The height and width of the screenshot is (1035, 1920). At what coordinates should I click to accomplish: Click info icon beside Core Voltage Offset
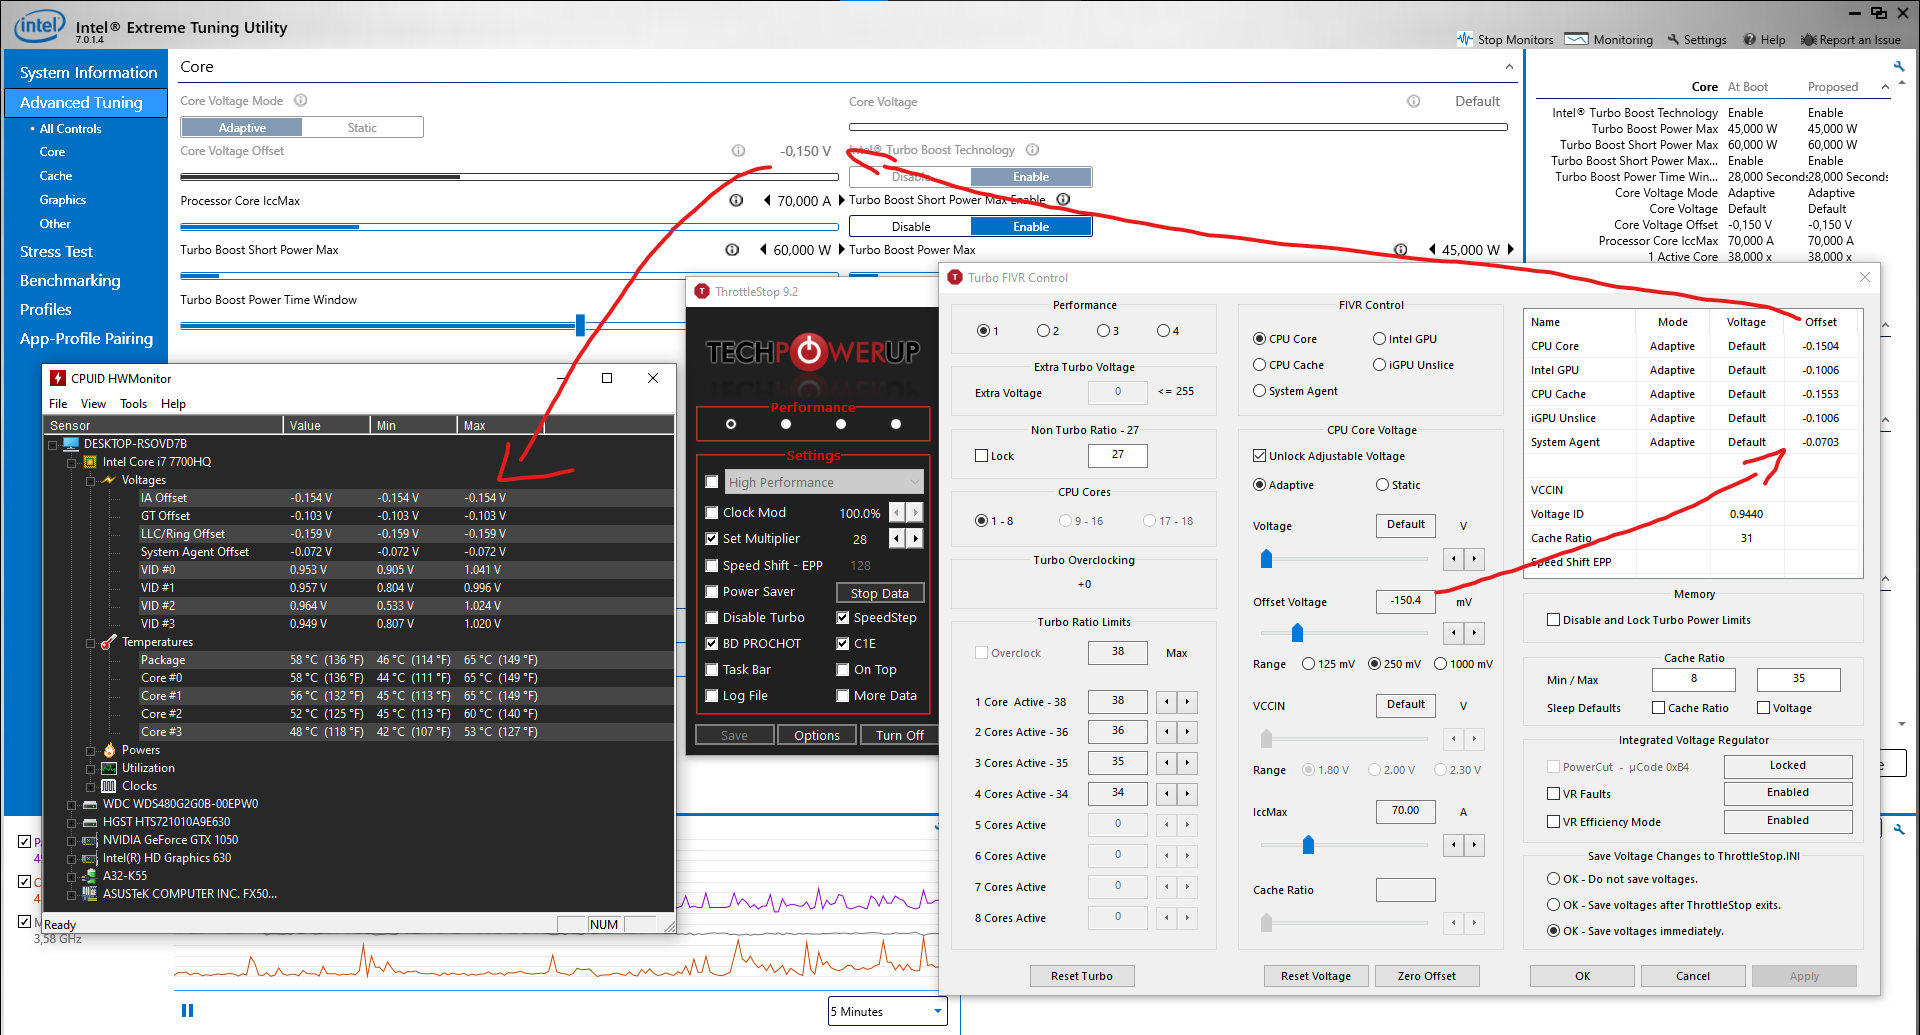(738, 151)
